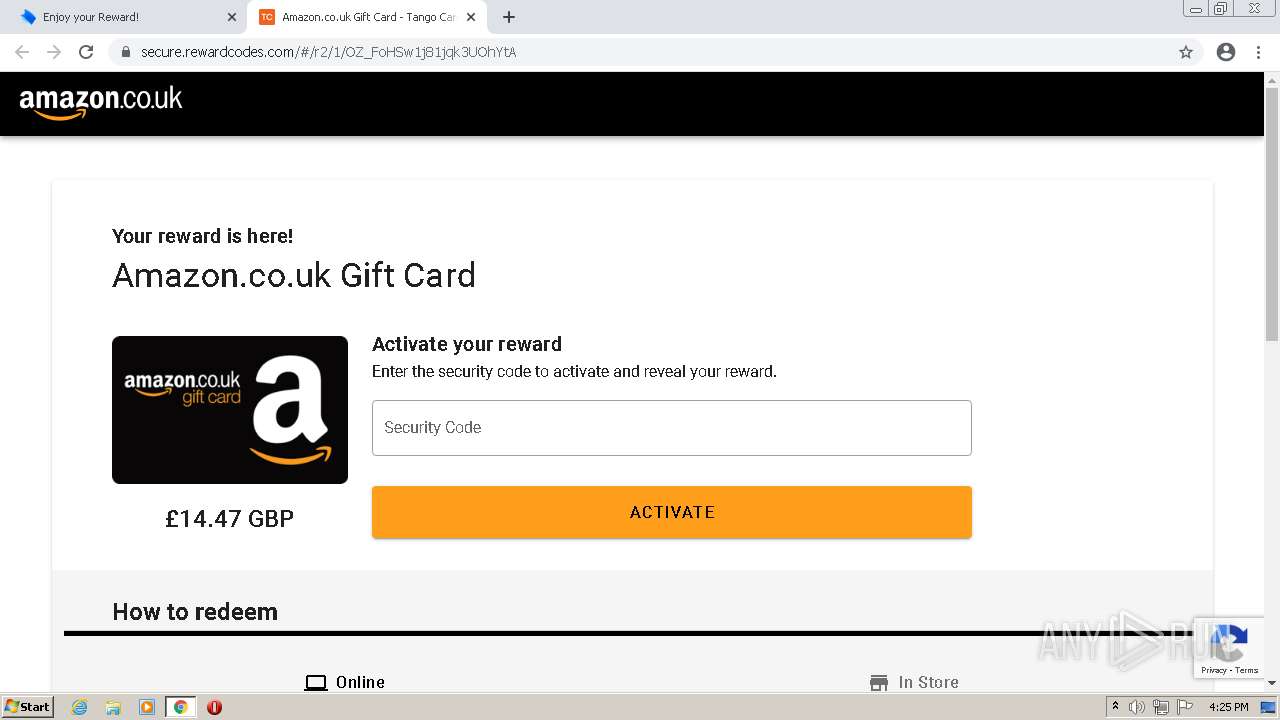The height and width of the screenshot is (720, 1280).
Task: Select the In Store redeem tab
Action: 914,682
